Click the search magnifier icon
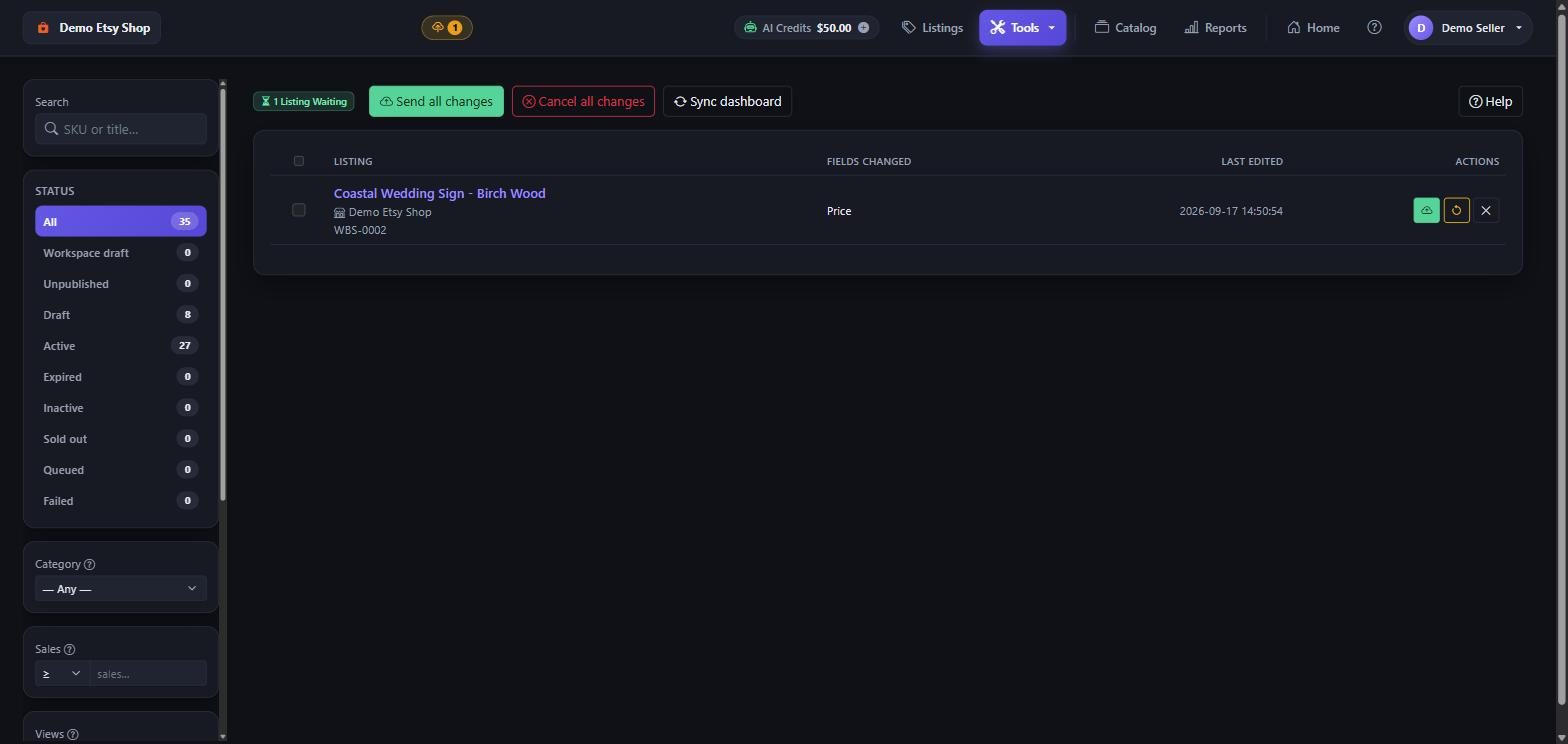Viewport: 1568px width, 744px height. [x=51, y=129]
